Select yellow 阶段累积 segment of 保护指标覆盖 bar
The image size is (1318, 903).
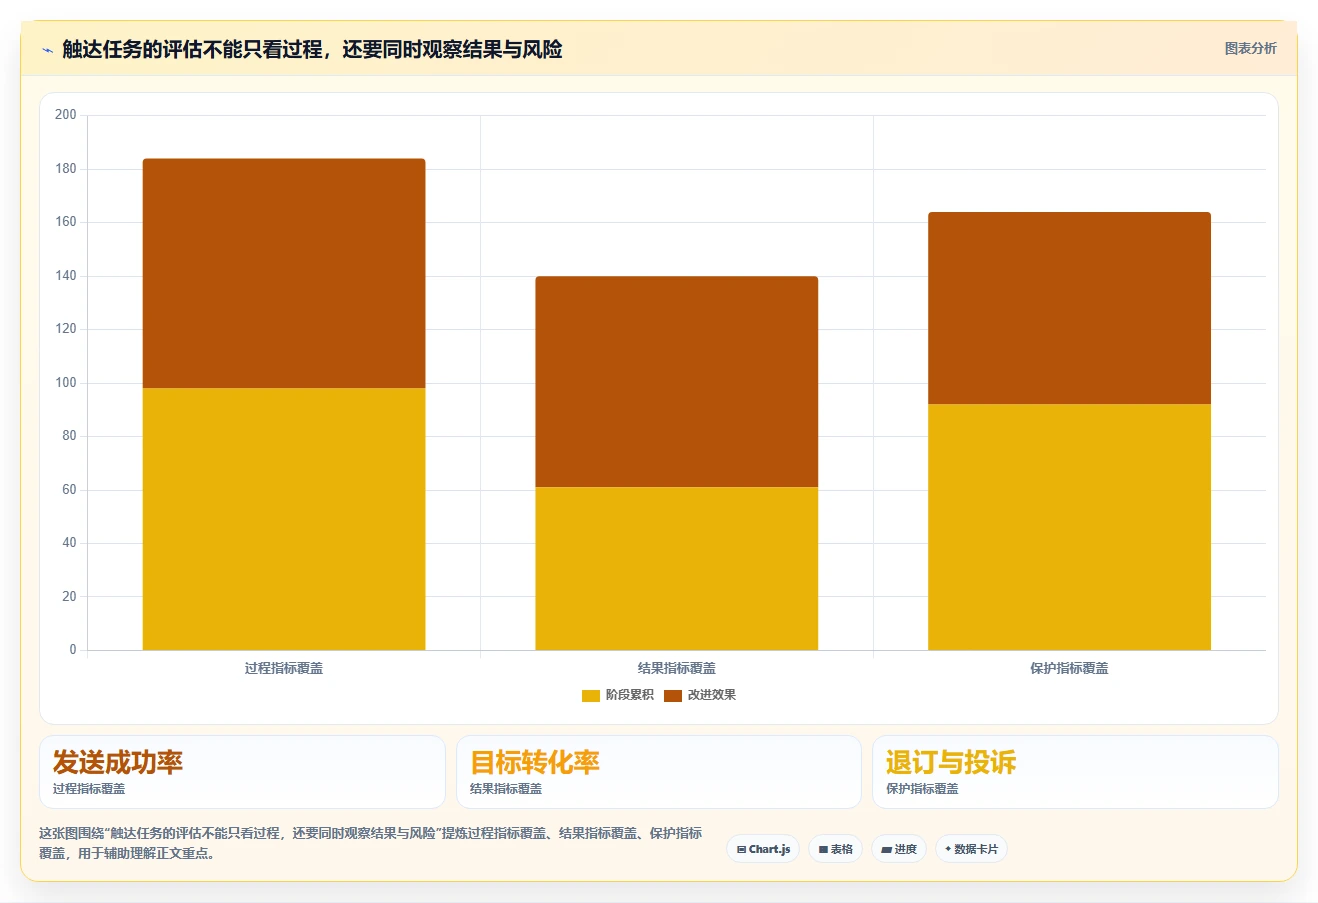[x=1069, y=527]
